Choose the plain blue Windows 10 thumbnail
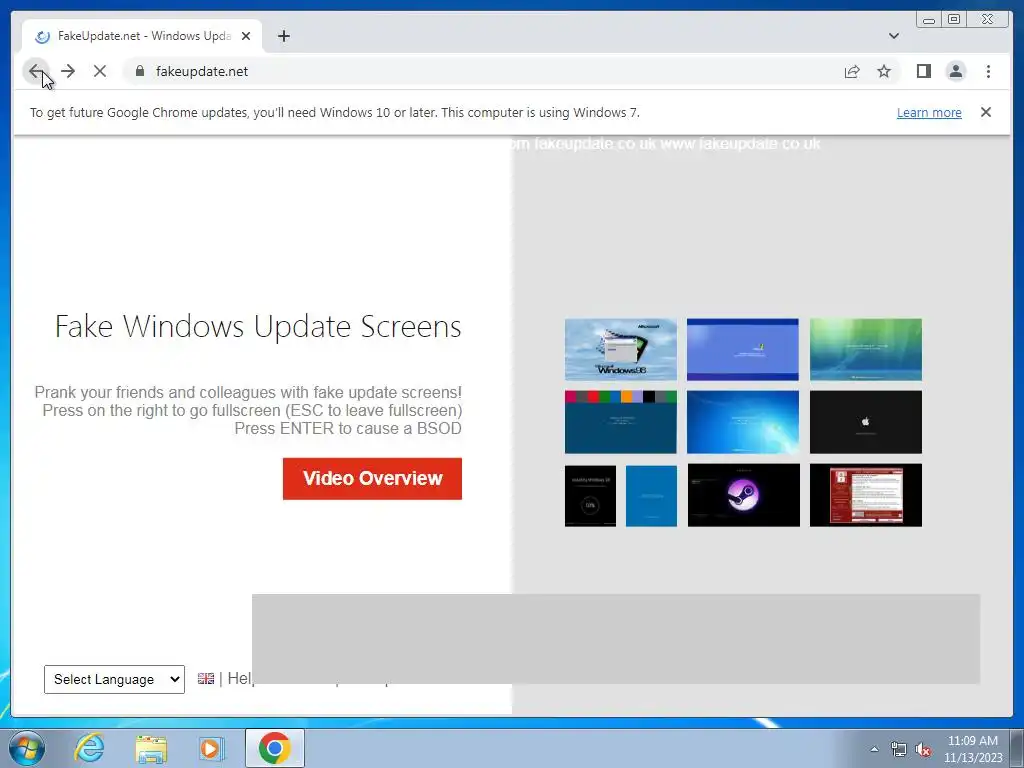The image size is (1024, 768). [651, 496]
